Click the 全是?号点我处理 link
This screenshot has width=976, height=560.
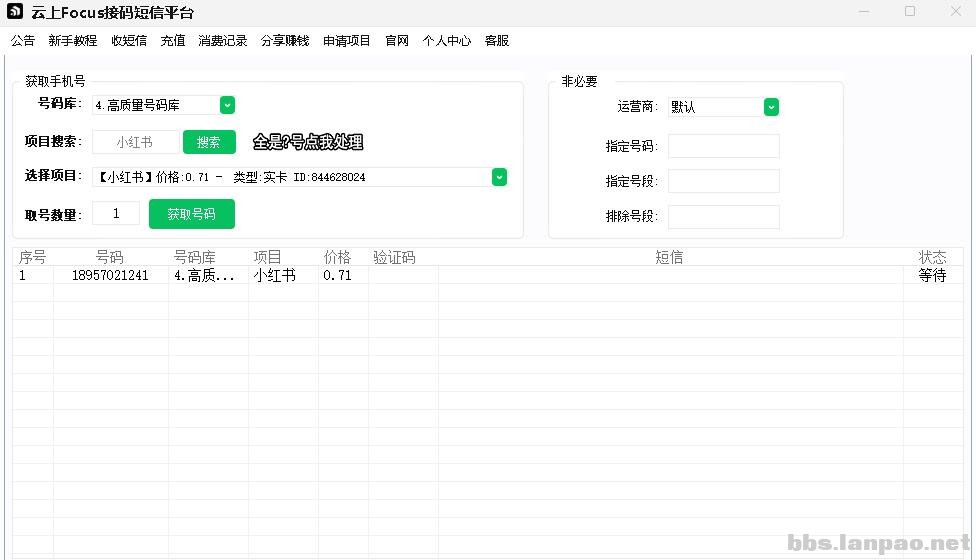pyautogui.click(x=308, y=142)
